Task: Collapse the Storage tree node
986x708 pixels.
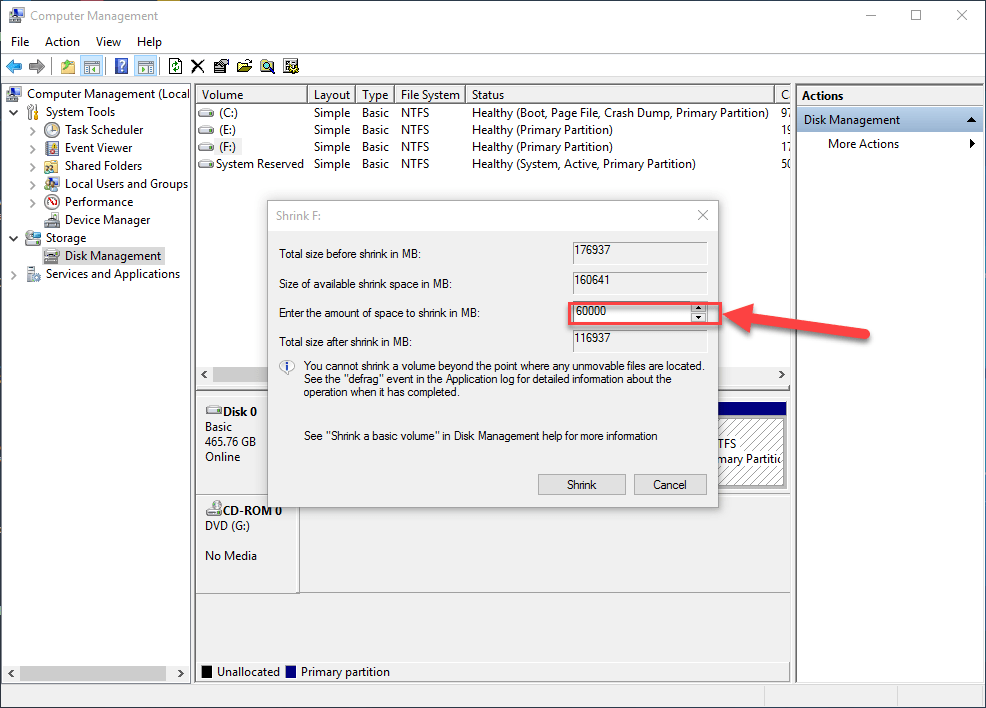Action: pos(14,238)
